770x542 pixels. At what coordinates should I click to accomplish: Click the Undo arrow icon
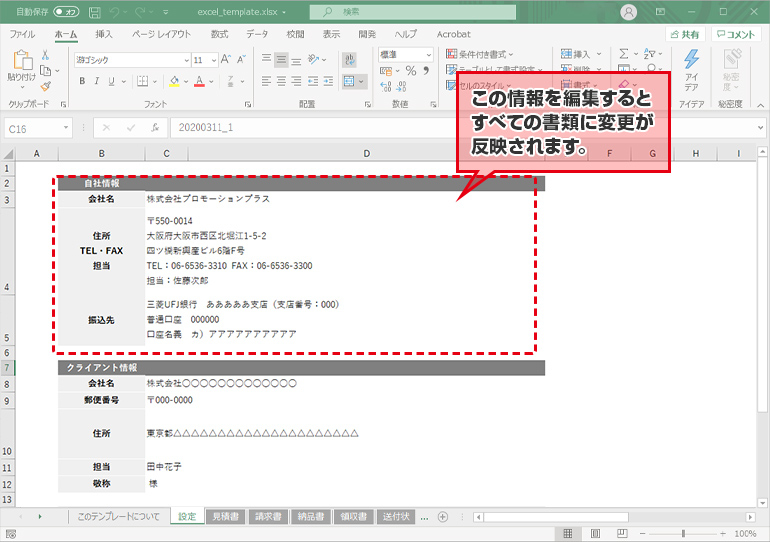(x=114, y=12)
